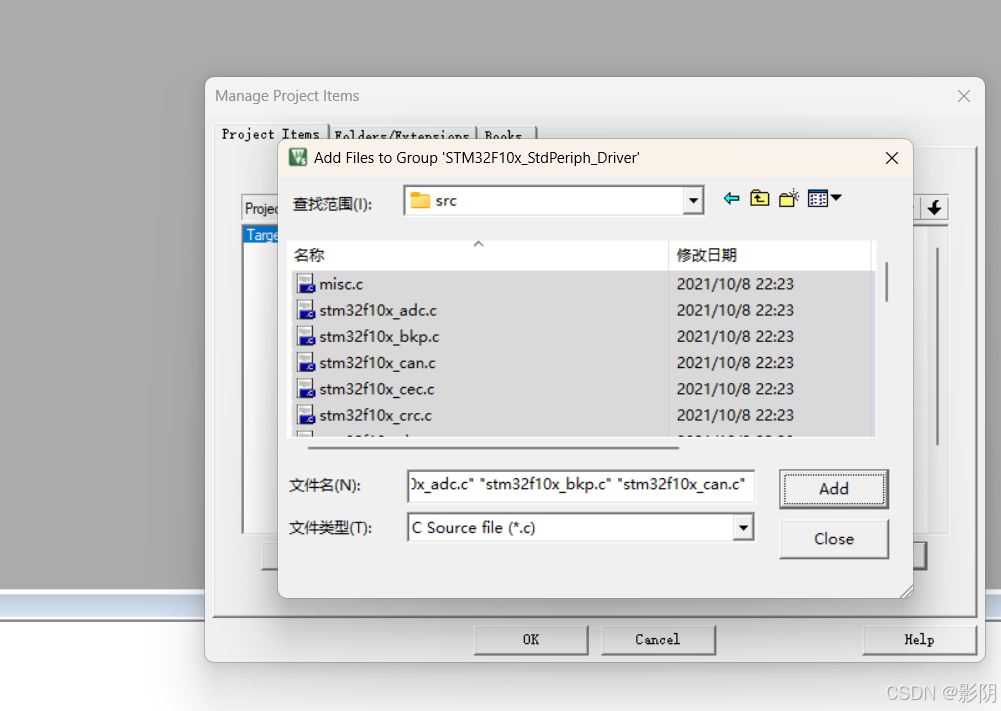Viewport: 1001px width, 711px height.
Task: Close the Manage Project Items window
Action: click(964, 96)
